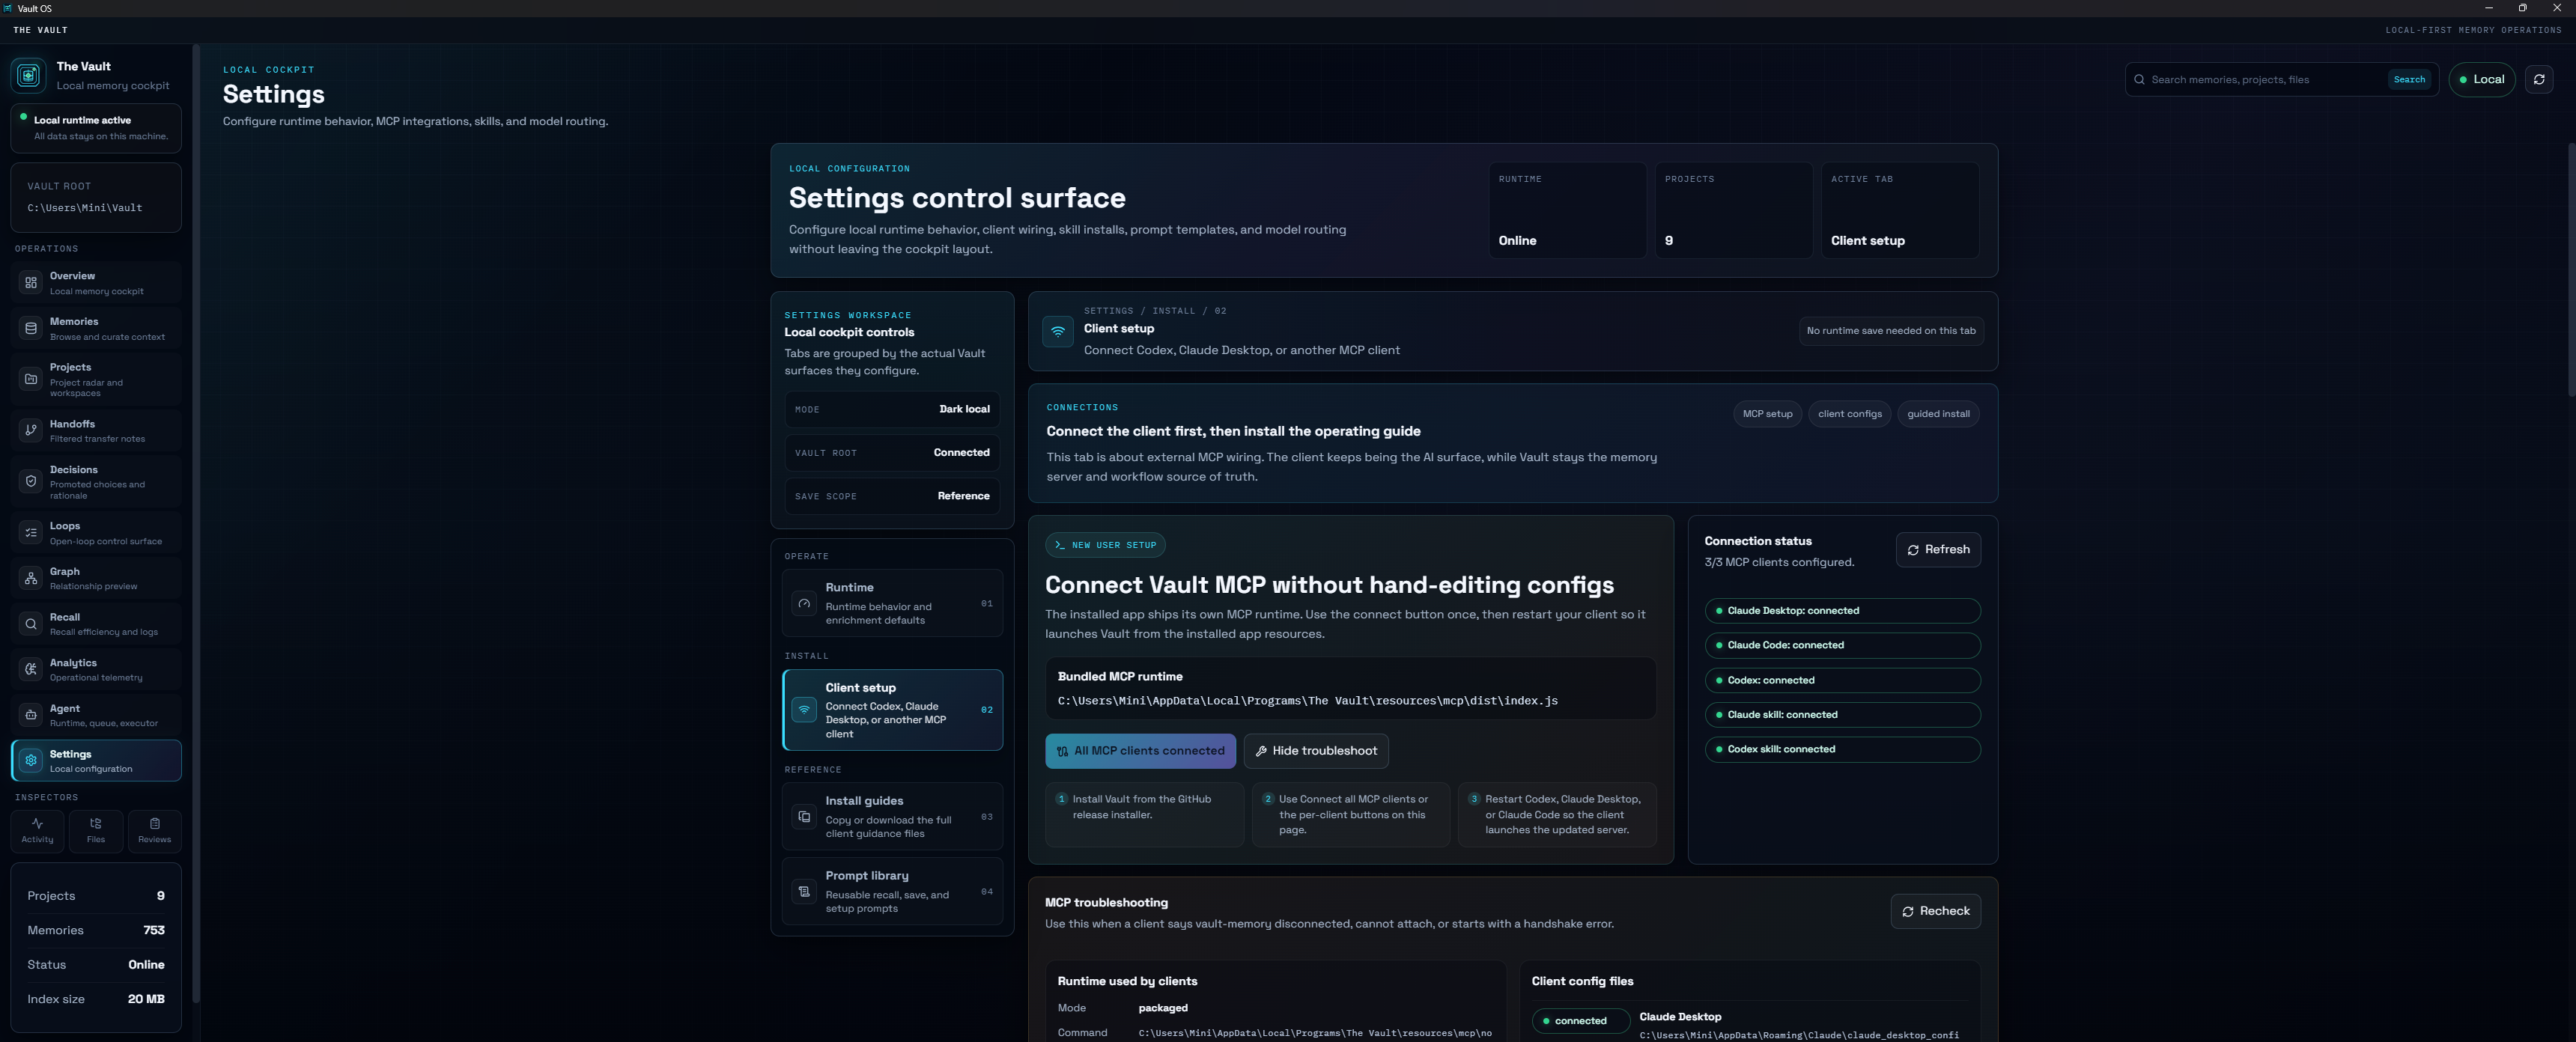
Task: Open the Decisions shield icon
Action: [31, 481]
